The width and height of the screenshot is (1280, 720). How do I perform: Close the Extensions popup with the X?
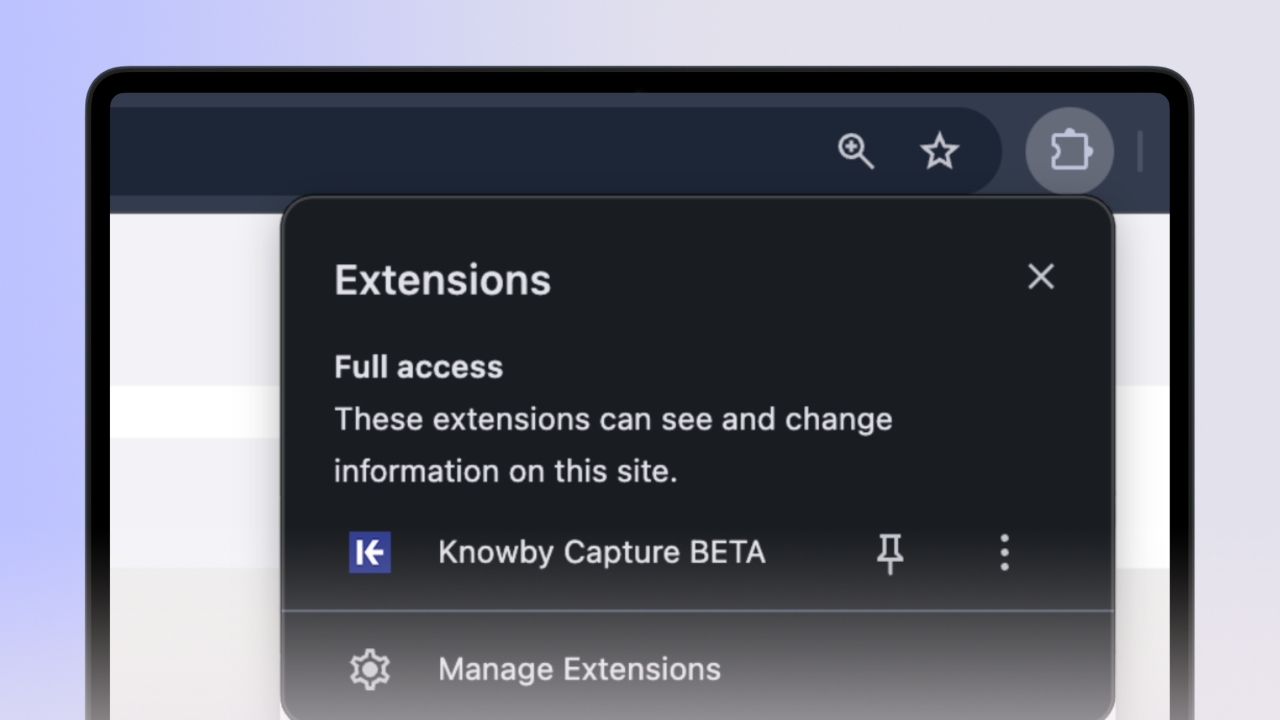click(1041, 277)
